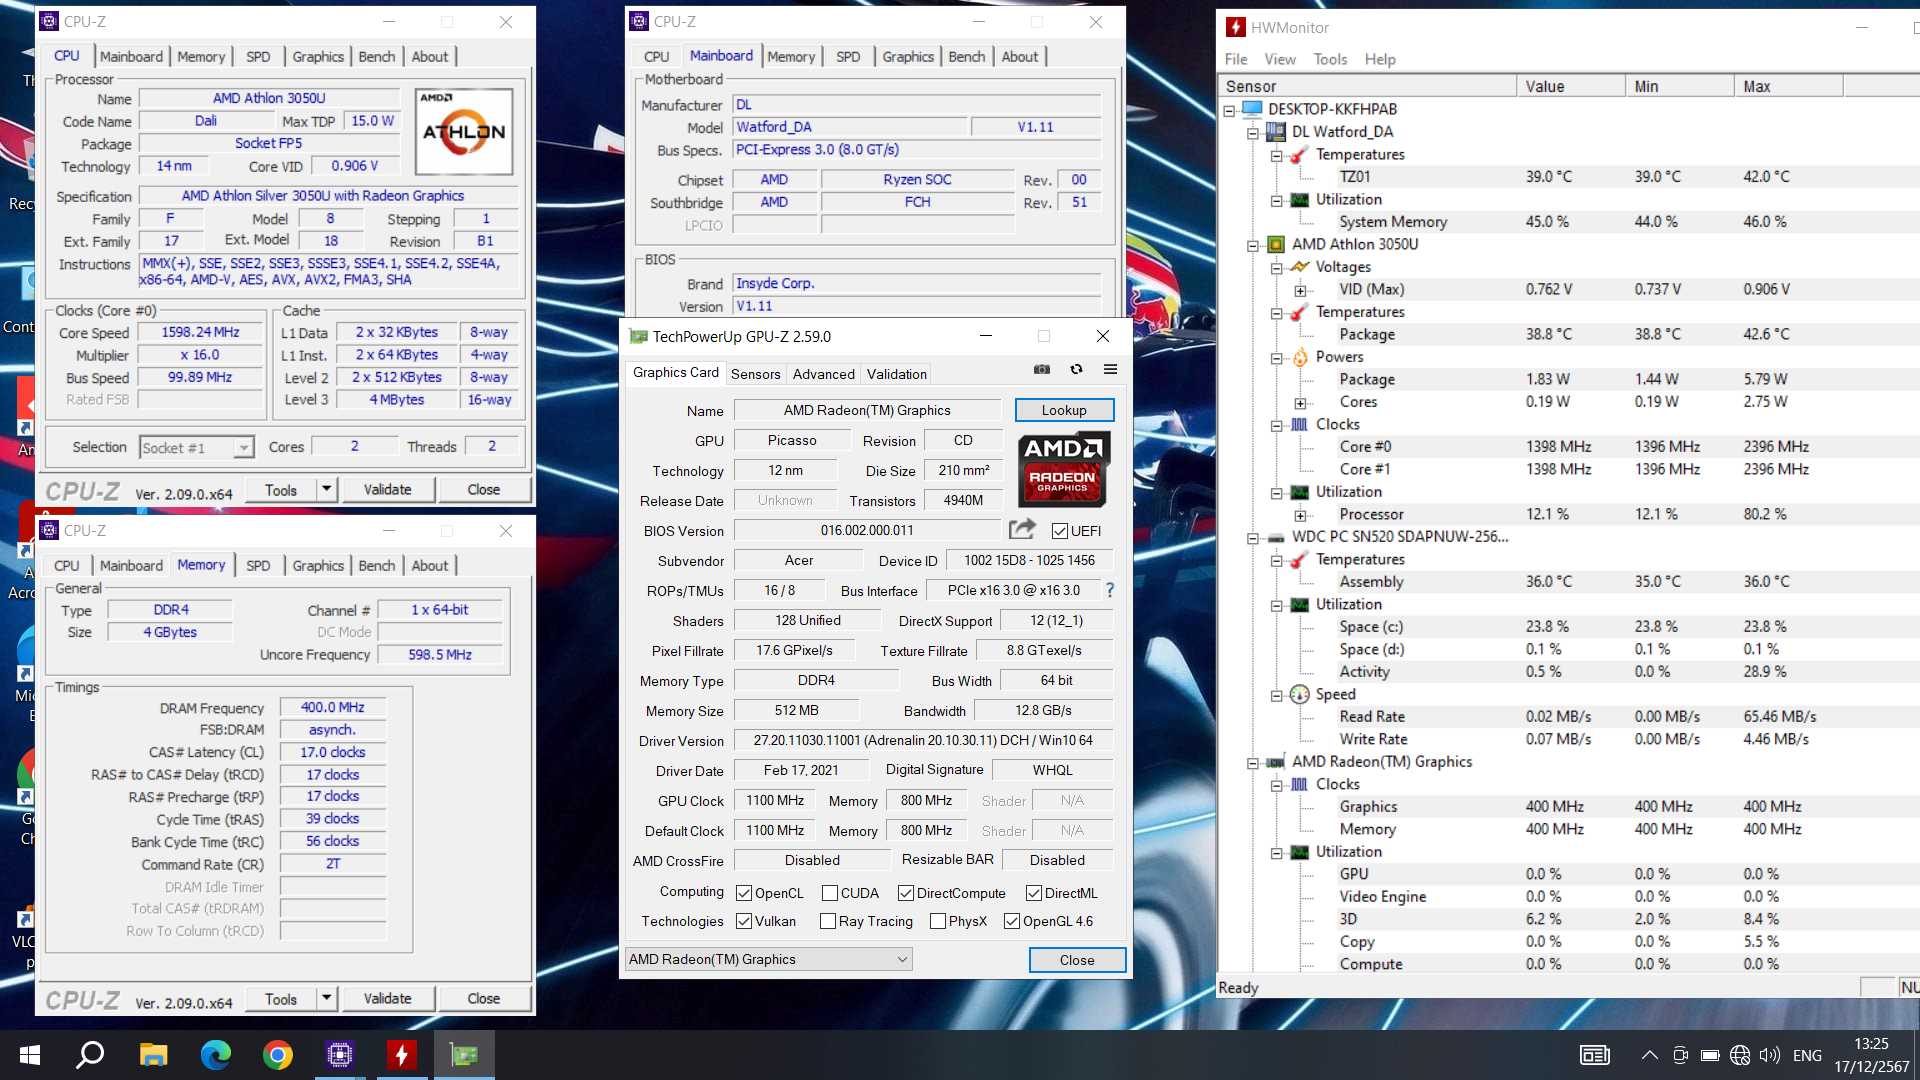Open File Explorer from taskbar
Image resolution: width=1920 pixels, height=1080 pixels.
(x=153, y=1055)
